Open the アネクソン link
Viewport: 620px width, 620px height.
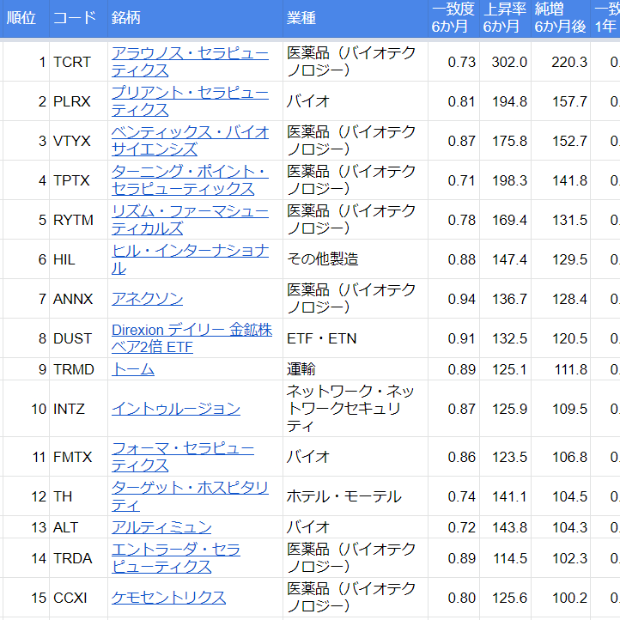point(147,299)
